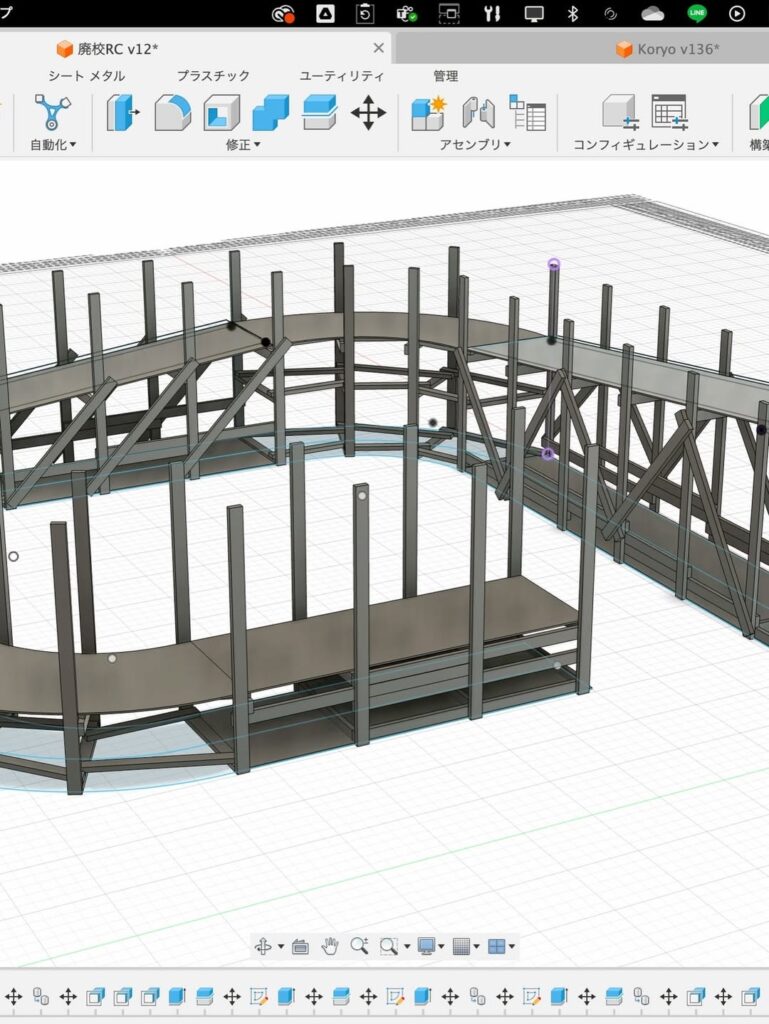The width and height of the screenshot is (769, 1024).
Task: Close the 廃校RC v12 document tab
Action: [x=378, y=48]
